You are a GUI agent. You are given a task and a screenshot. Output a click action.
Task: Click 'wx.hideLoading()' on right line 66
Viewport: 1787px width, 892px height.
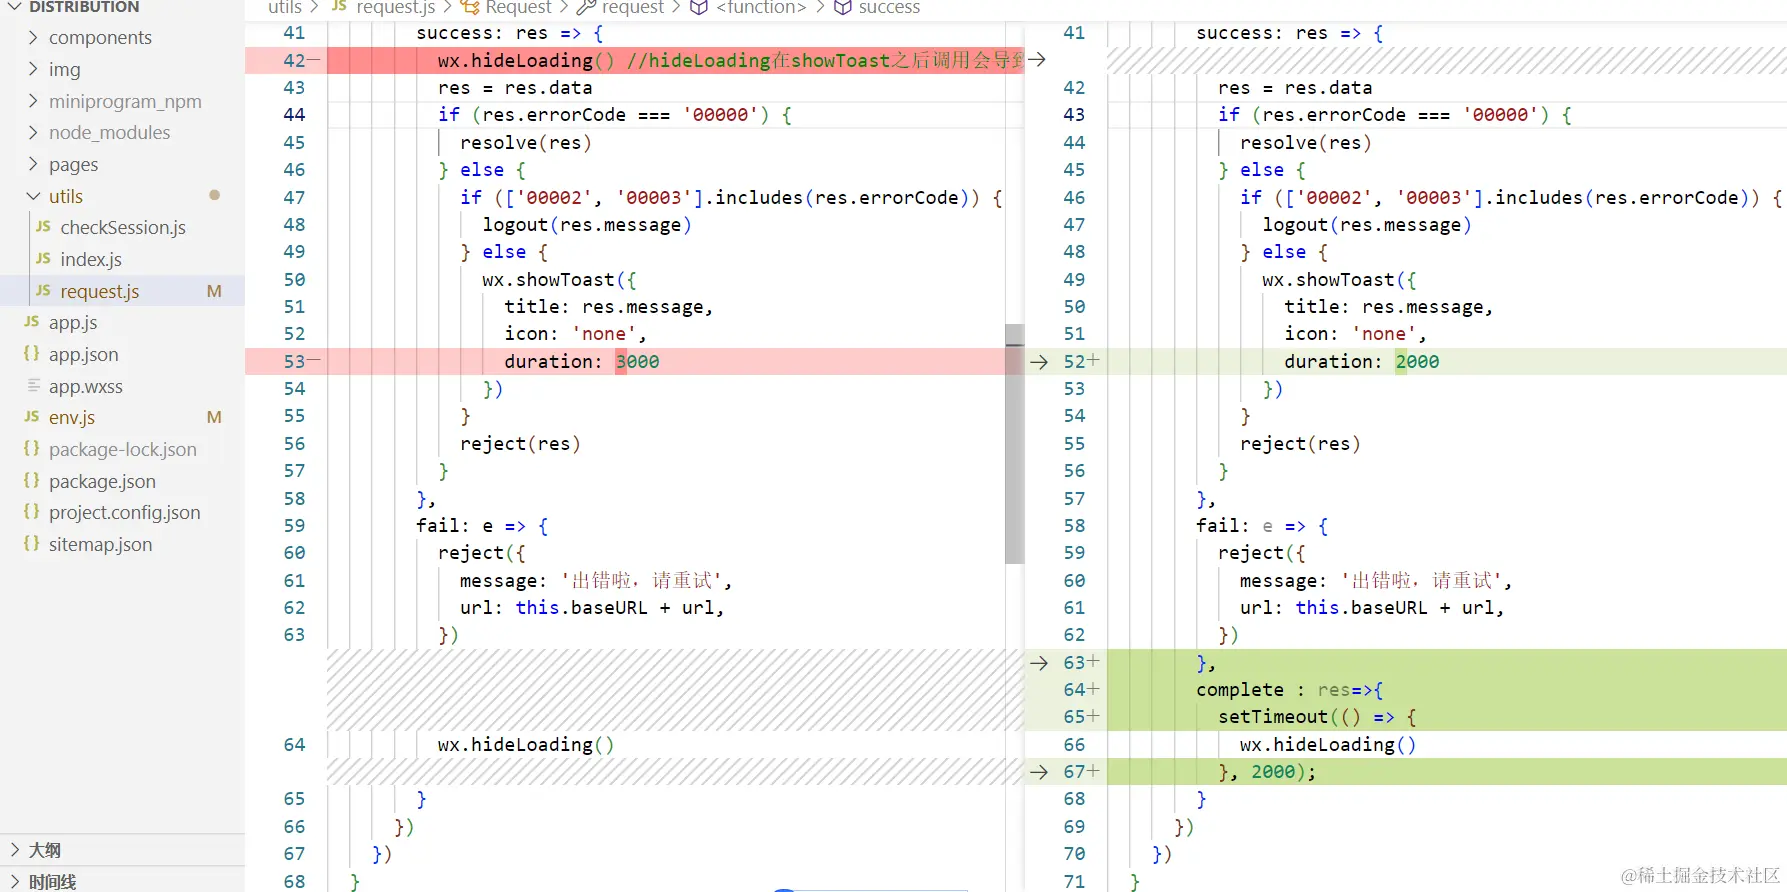pos(1327,744)
